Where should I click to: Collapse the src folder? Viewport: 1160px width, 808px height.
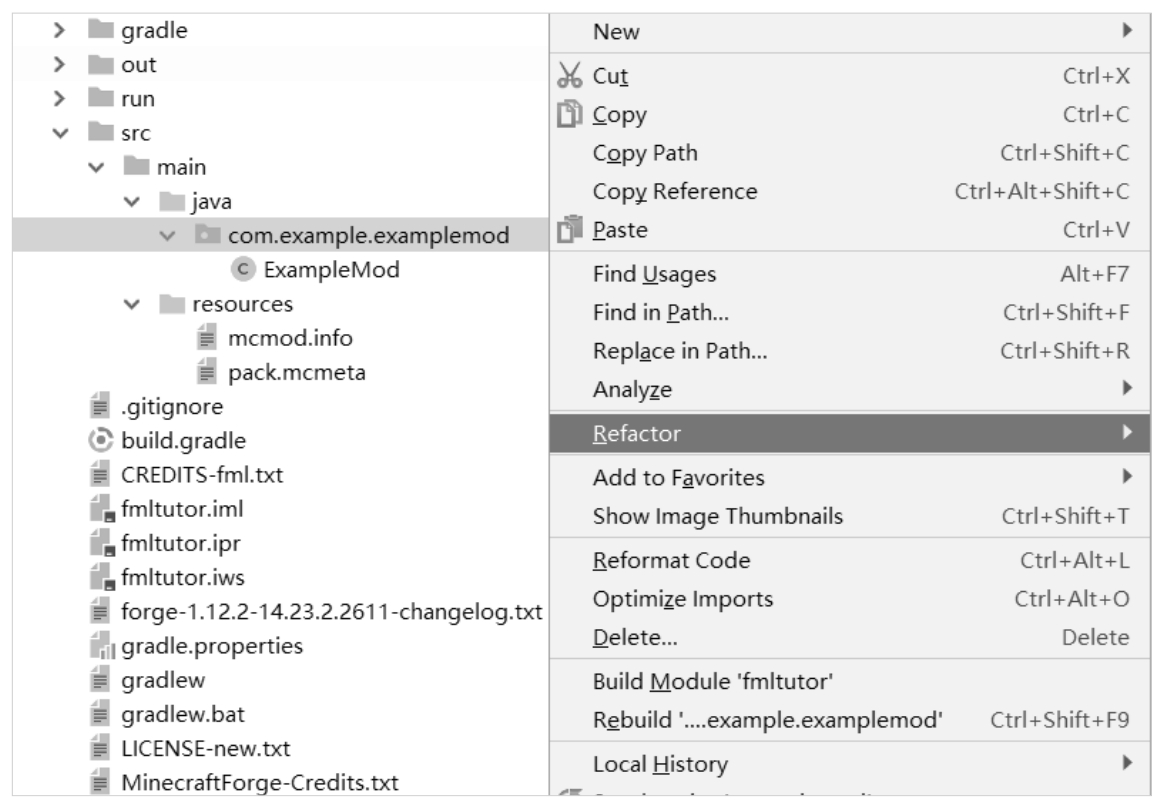tap(60, 132)
